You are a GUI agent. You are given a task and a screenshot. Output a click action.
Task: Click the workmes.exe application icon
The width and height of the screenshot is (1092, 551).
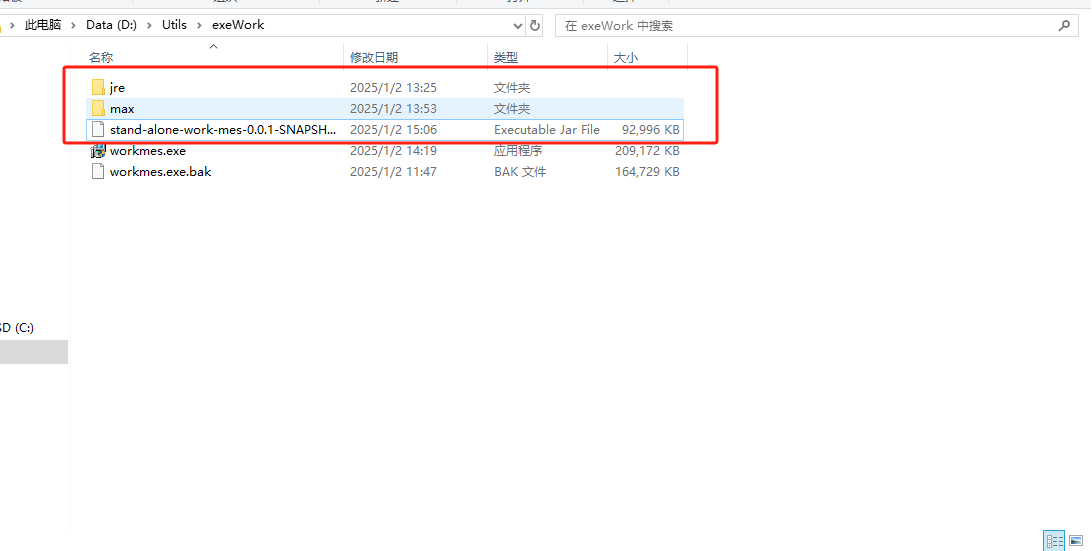pyautogui.click(x=98, y=151)
